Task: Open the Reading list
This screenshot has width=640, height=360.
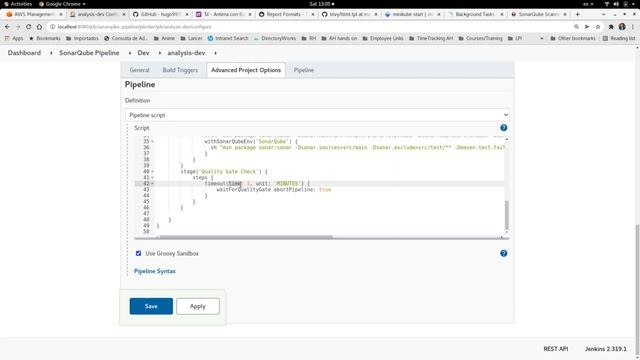Action: coord(619,38)
